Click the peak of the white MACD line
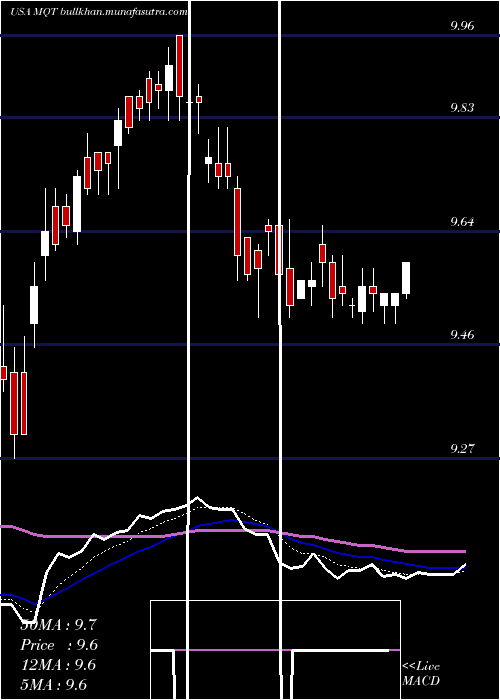The width and height of the screenshot is (500, 700). coord(197,497)
